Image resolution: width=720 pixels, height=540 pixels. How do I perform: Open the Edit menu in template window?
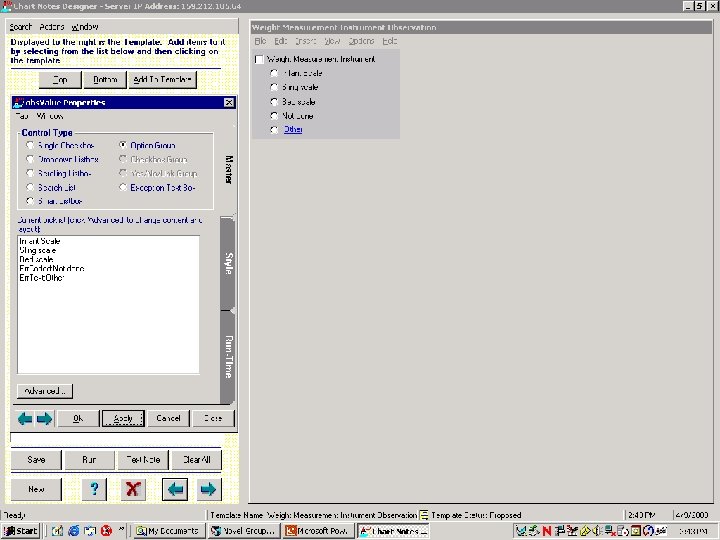(281, 41)
